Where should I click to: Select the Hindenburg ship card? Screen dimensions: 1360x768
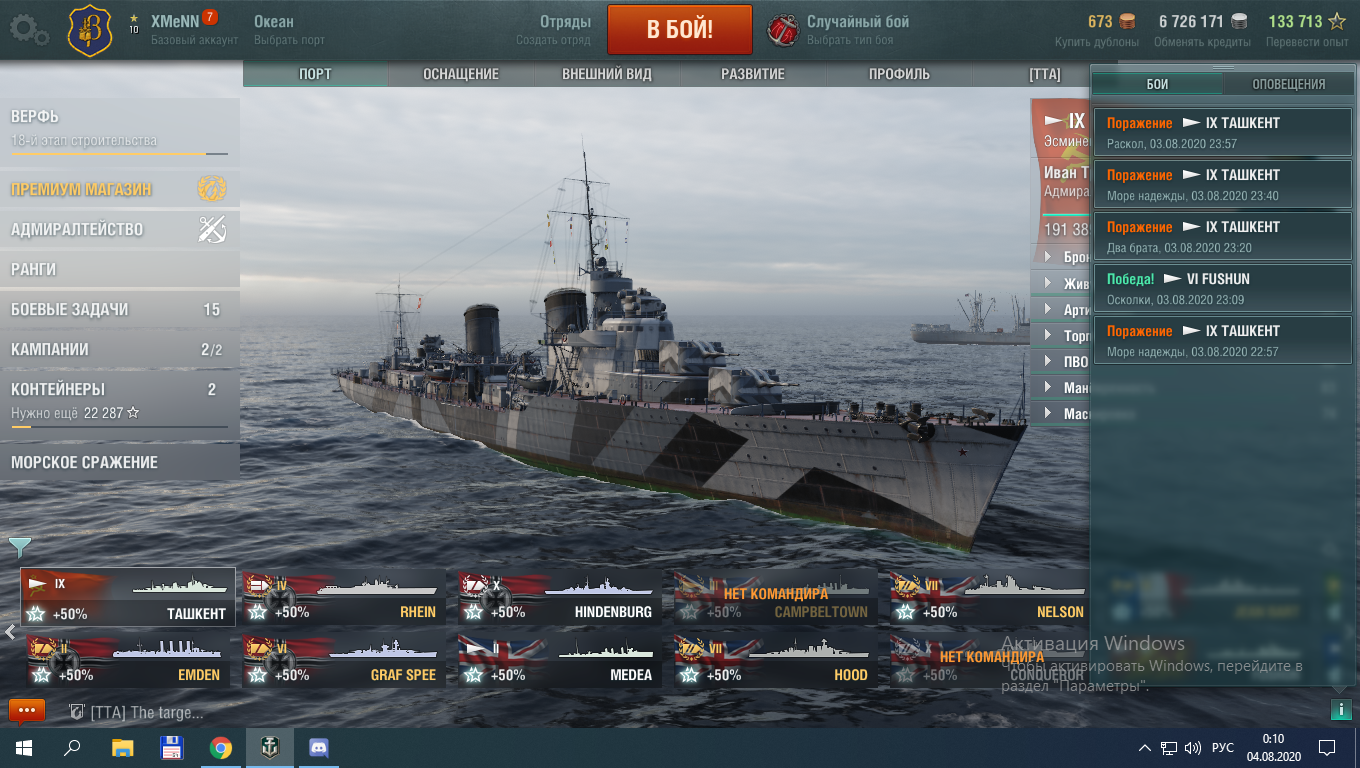pyautogui.click(x=556, y=599)
